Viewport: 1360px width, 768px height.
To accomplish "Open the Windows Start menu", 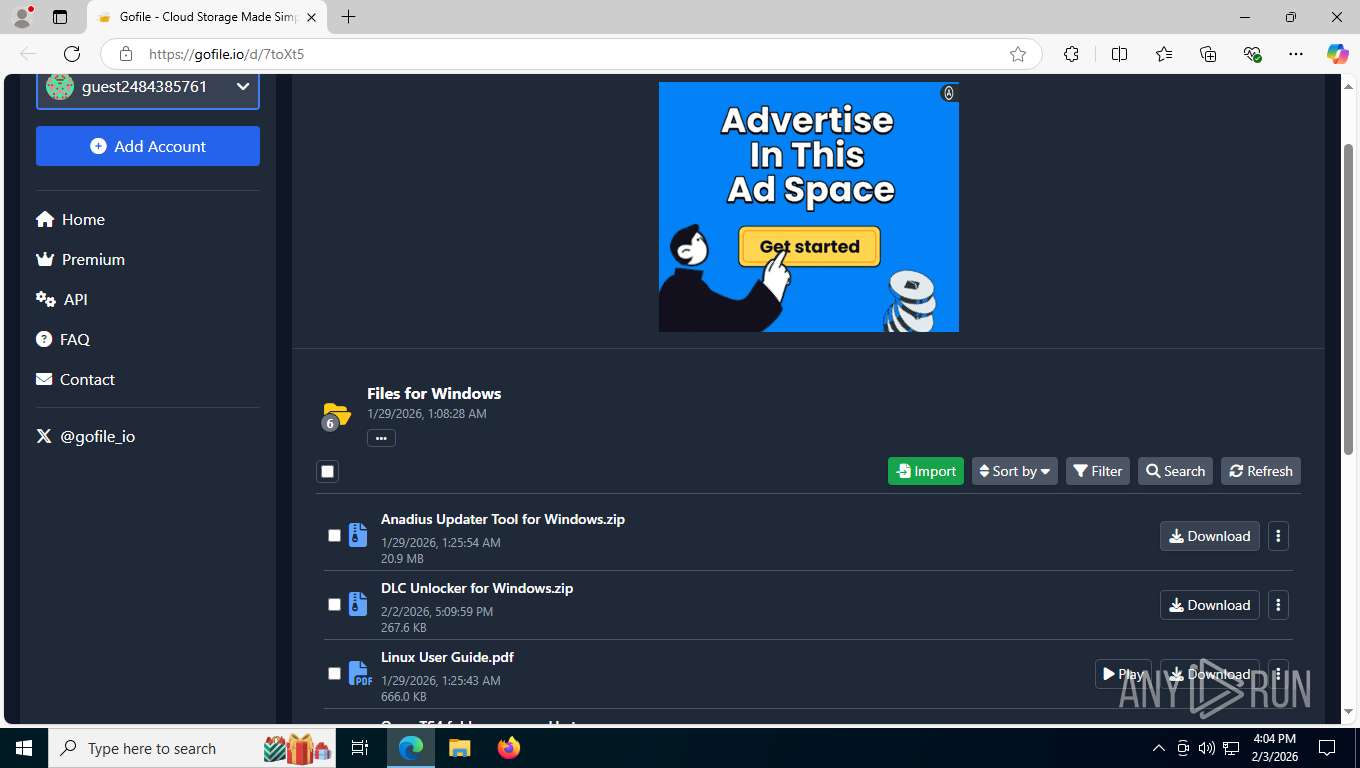I will pyautogui.click(x=23, y=748).
